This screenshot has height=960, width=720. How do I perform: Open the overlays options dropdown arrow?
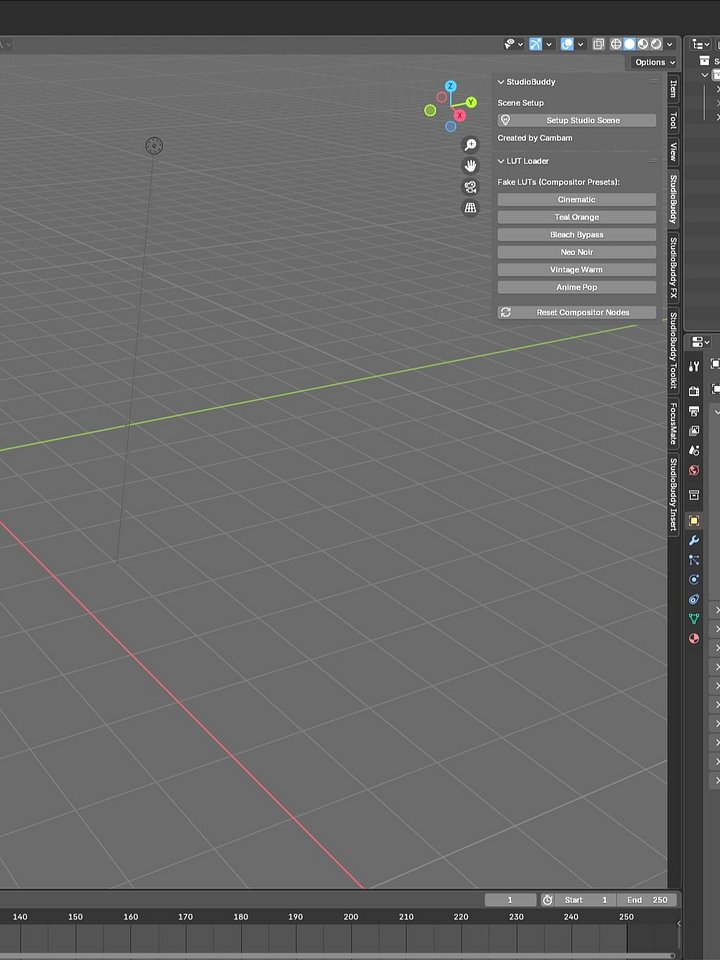point(580,44)
